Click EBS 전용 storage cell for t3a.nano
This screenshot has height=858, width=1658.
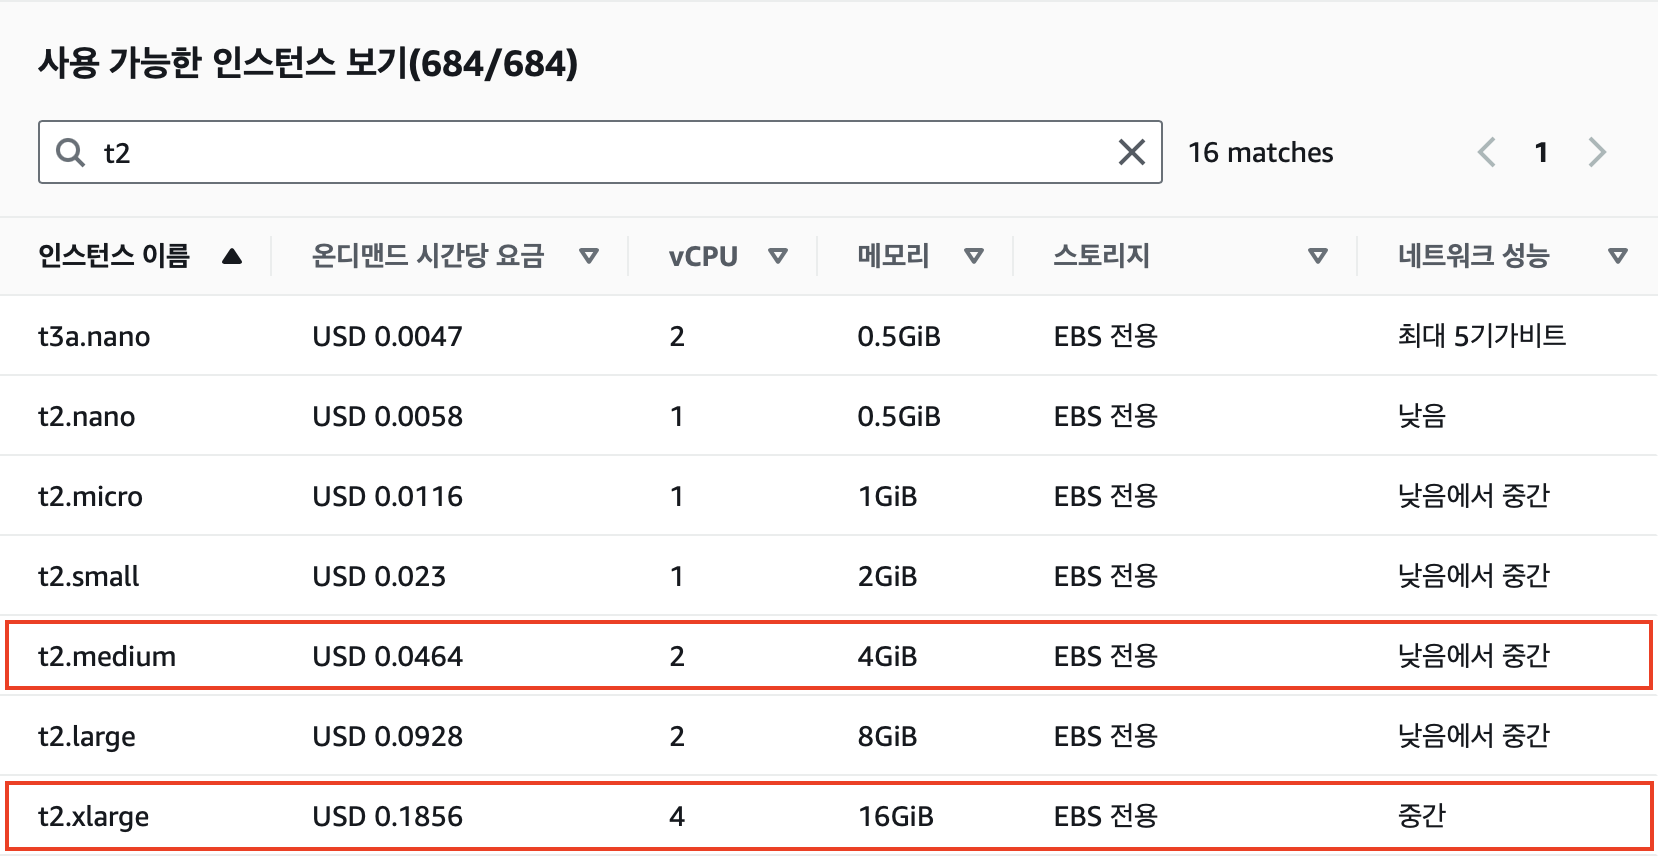point(1105,336)
